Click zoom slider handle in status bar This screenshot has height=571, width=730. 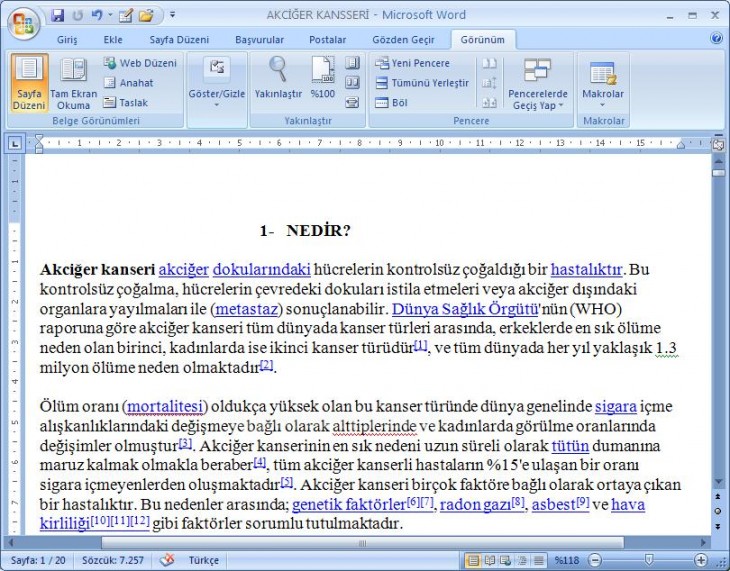click(x=648, y=560)
